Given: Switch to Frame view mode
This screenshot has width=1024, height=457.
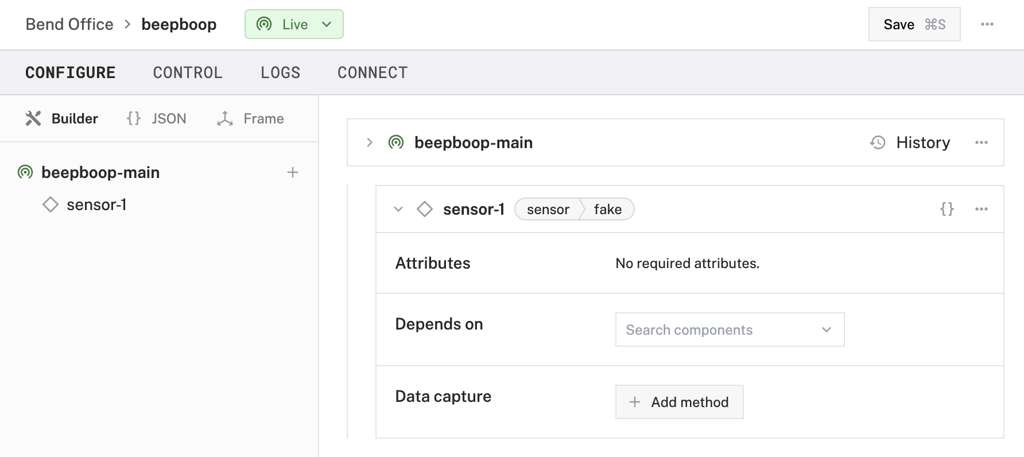Looking at the screenshot, I should 250,118.
